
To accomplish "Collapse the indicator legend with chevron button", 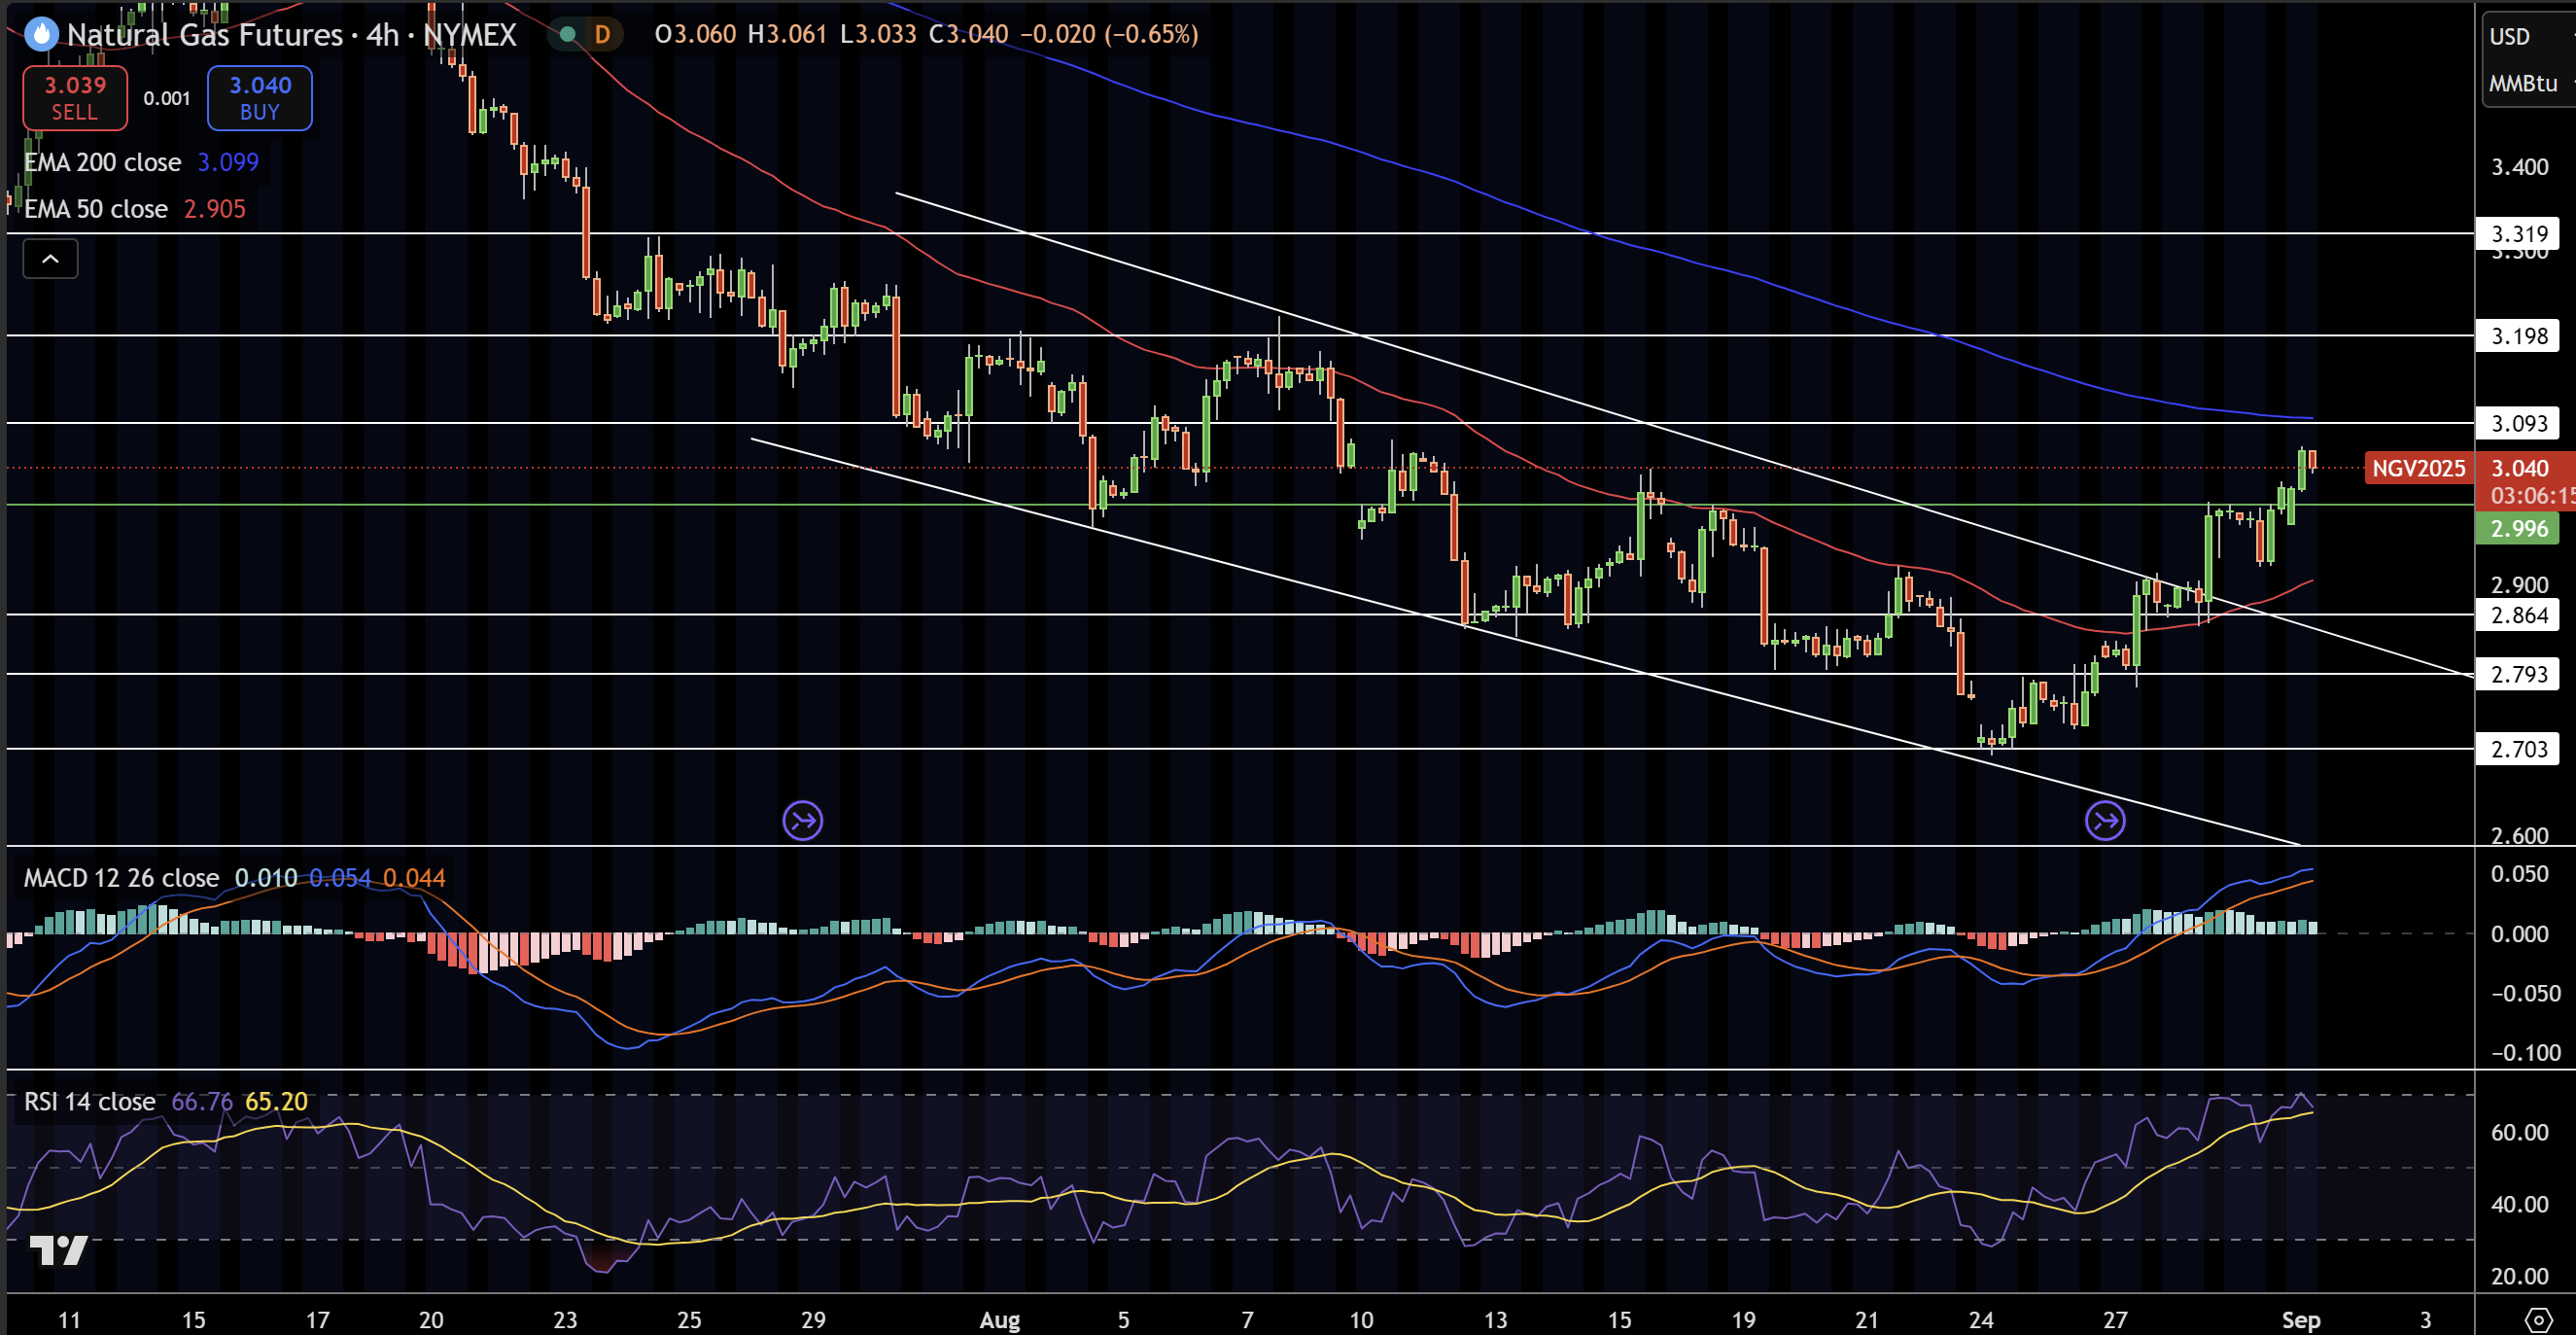I will (x=50, y=260).
